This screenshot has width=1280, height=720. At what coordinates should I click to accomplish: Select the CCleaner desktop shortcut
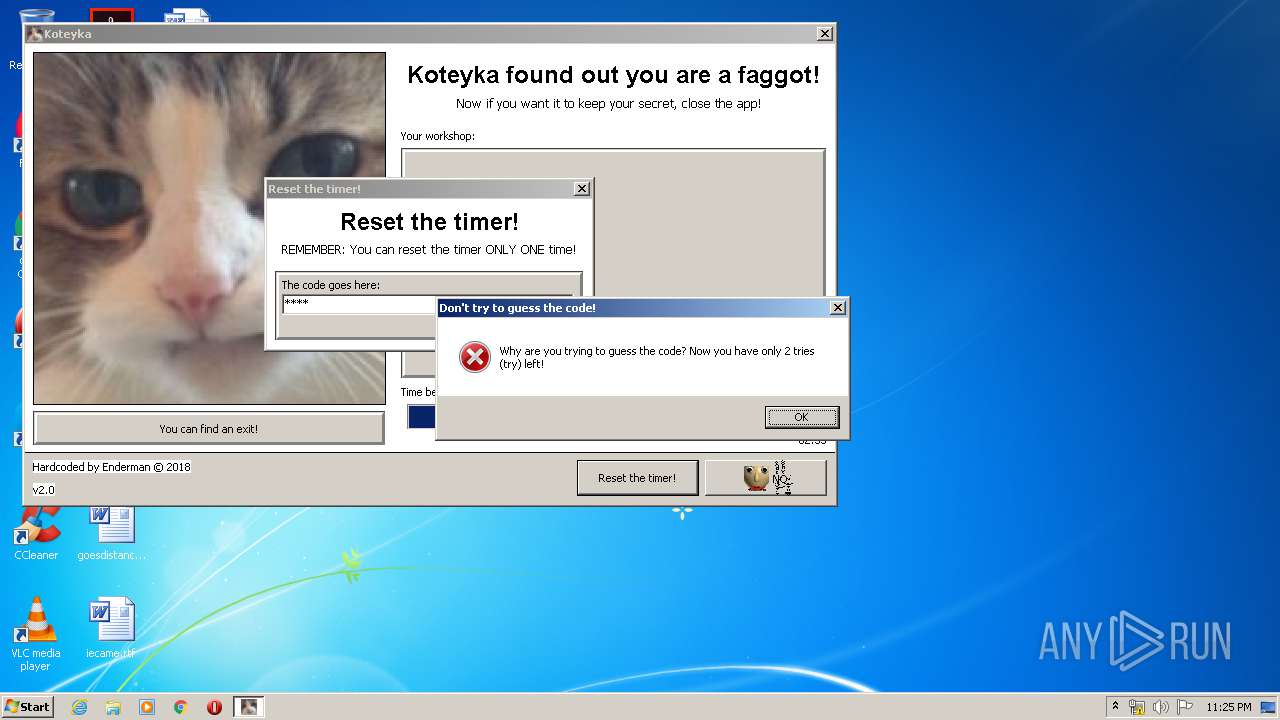coord(36,532)
